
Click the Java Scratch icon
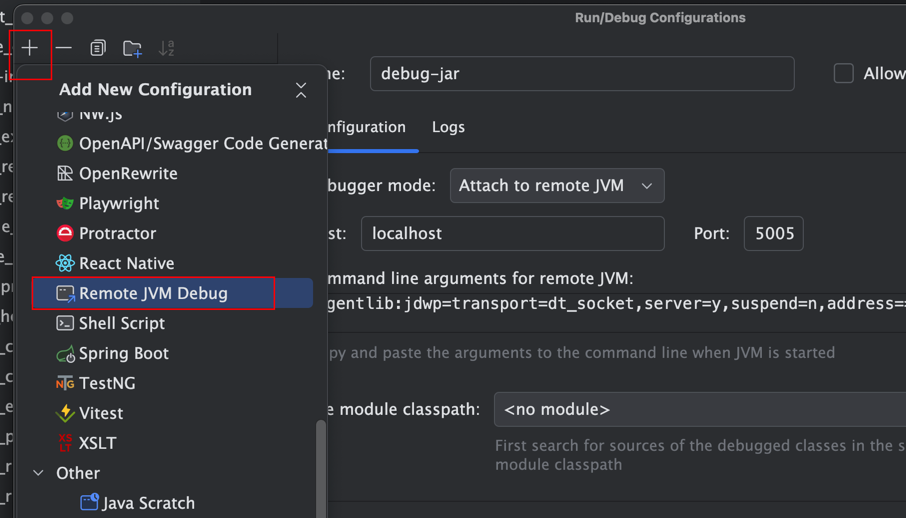(89, 502)
